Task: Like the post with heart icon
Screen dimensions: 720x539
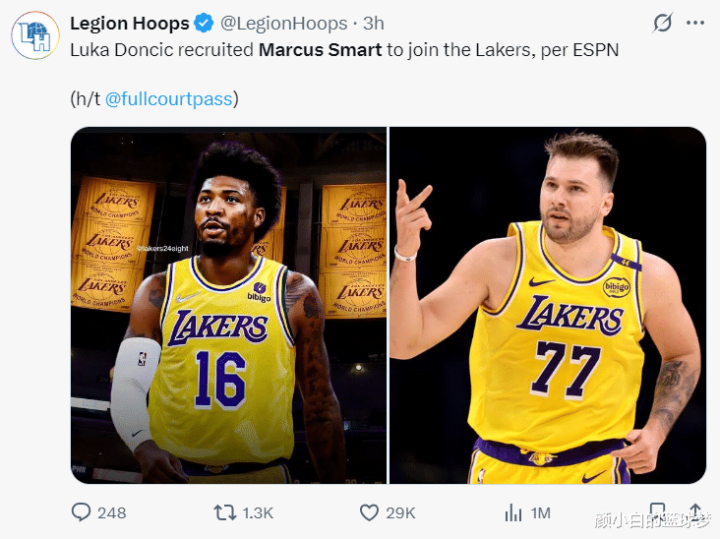Action: (x=369, y=512)
